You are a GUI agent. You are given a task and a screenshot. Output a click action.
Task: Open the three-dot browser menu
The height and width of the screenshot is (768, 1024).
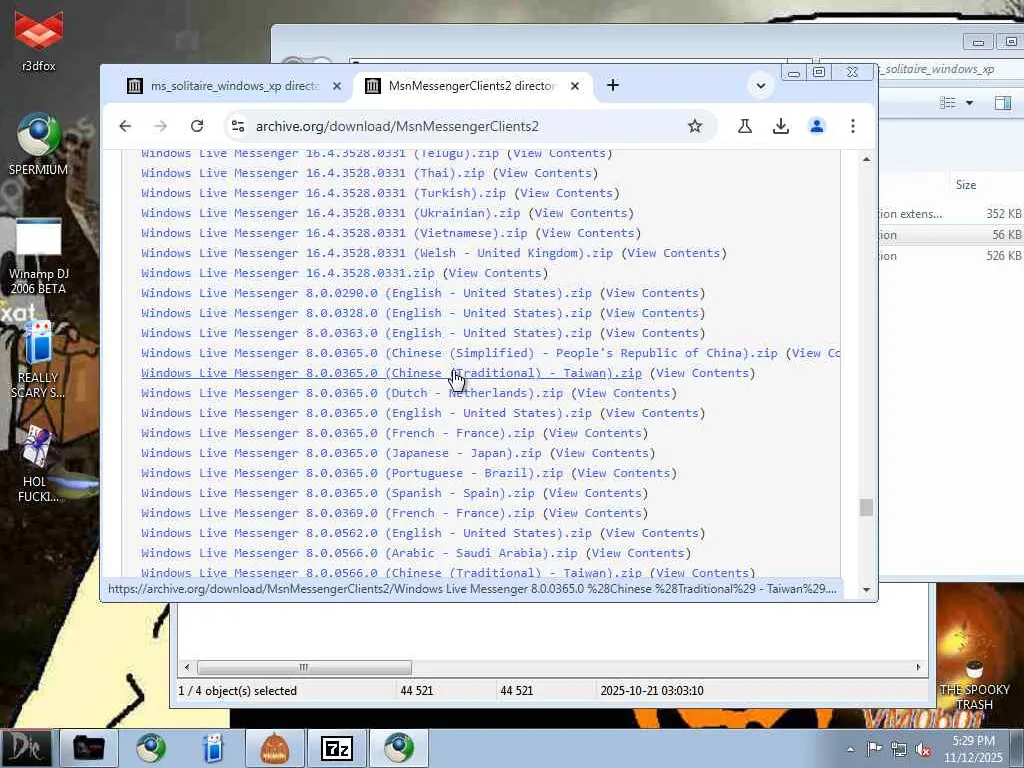[852, 126]
